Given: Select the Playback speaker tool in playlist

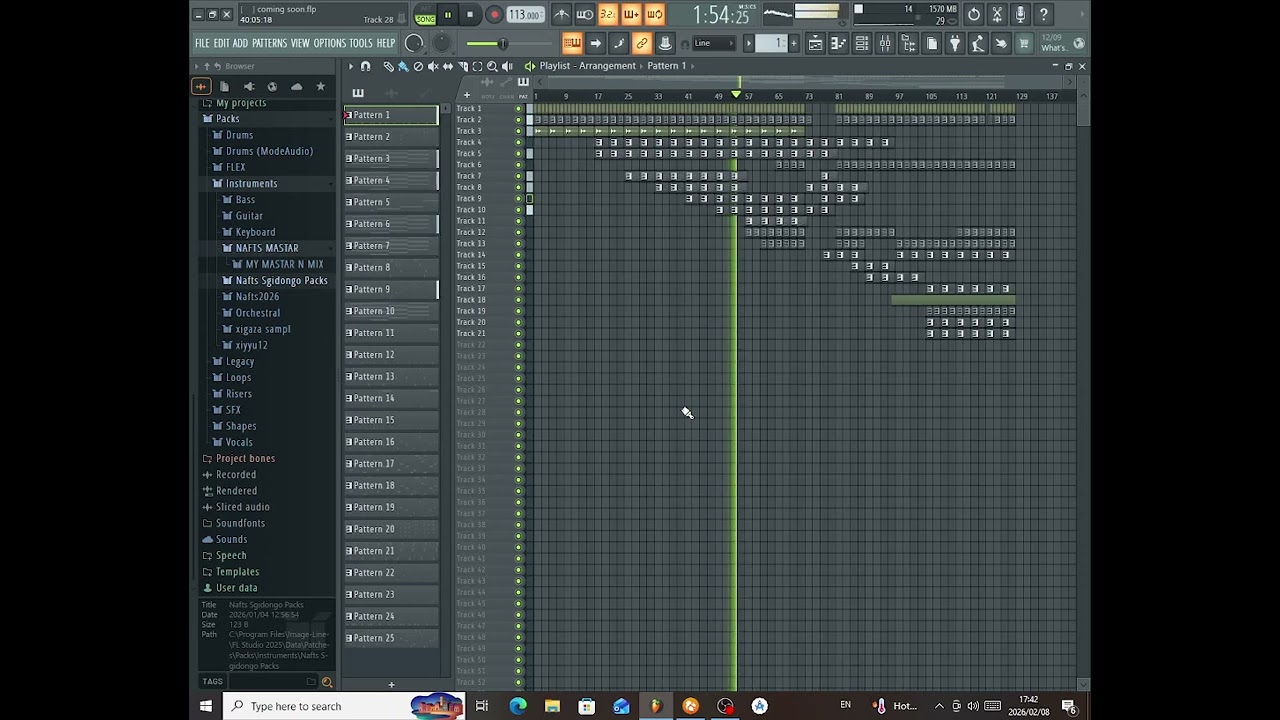Looking at the screenshot, I should [507, 66].
